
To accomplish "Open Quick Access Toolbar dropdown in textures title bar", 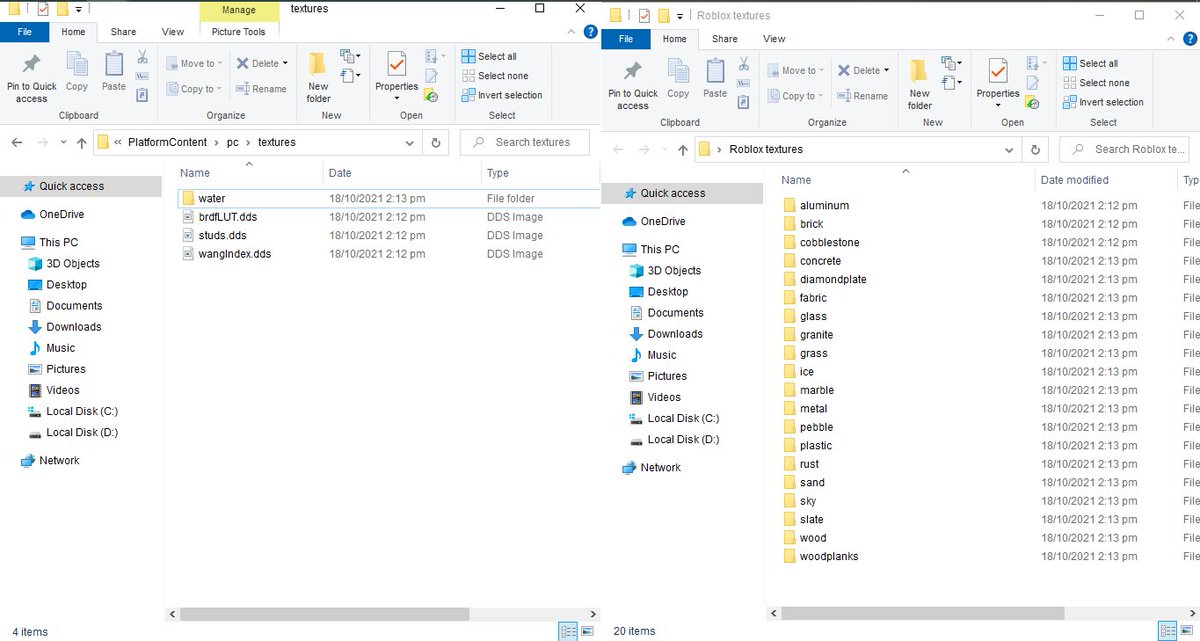I will click(78, 9).
